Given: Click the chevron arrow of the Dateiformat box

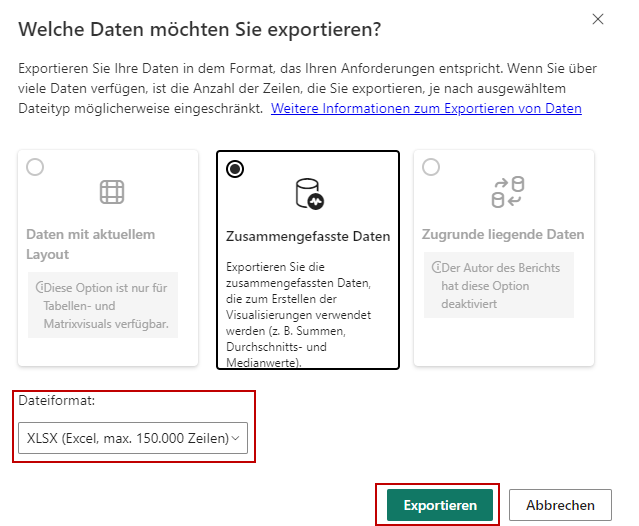Looking at the screenshot, I should 236,438.
